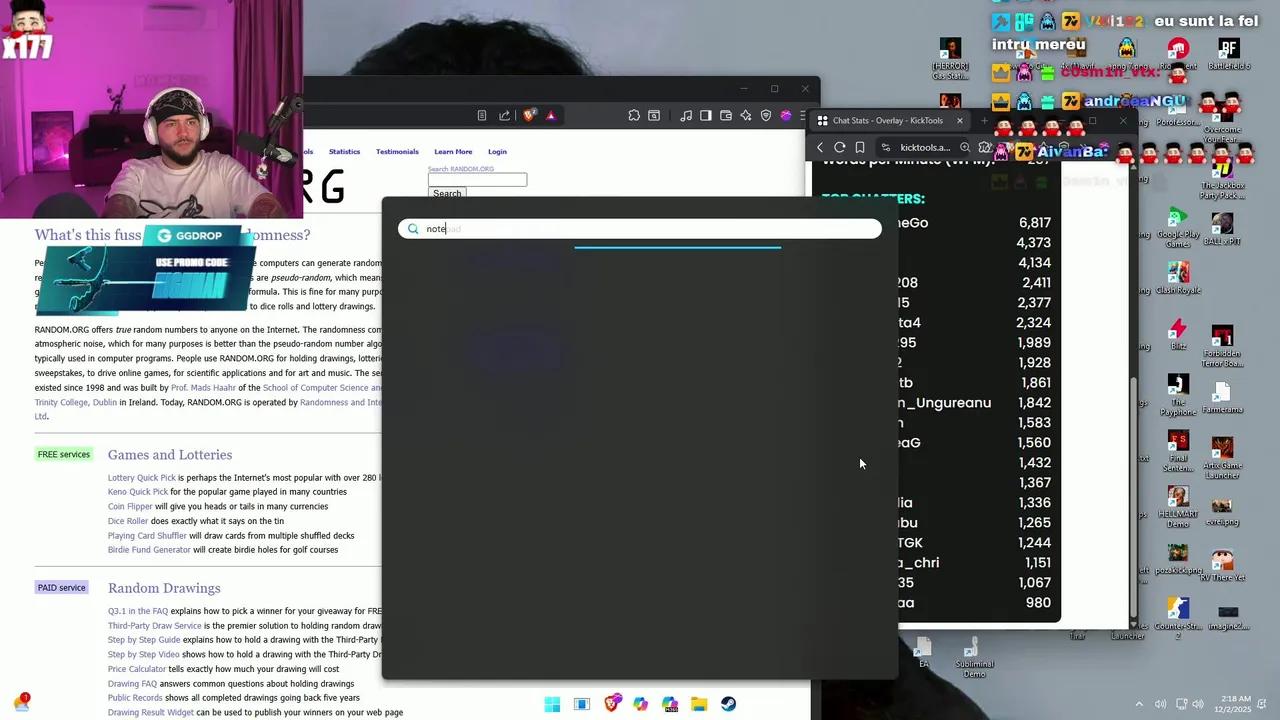Go back in the KickTools window
This screenshot has width=1280, height=720.
[820, 148]
